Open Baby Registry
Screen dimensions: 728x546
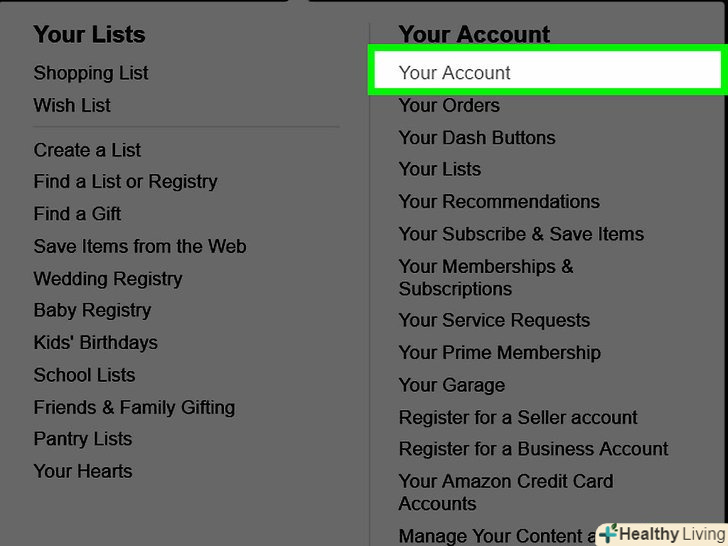(92, 310)
